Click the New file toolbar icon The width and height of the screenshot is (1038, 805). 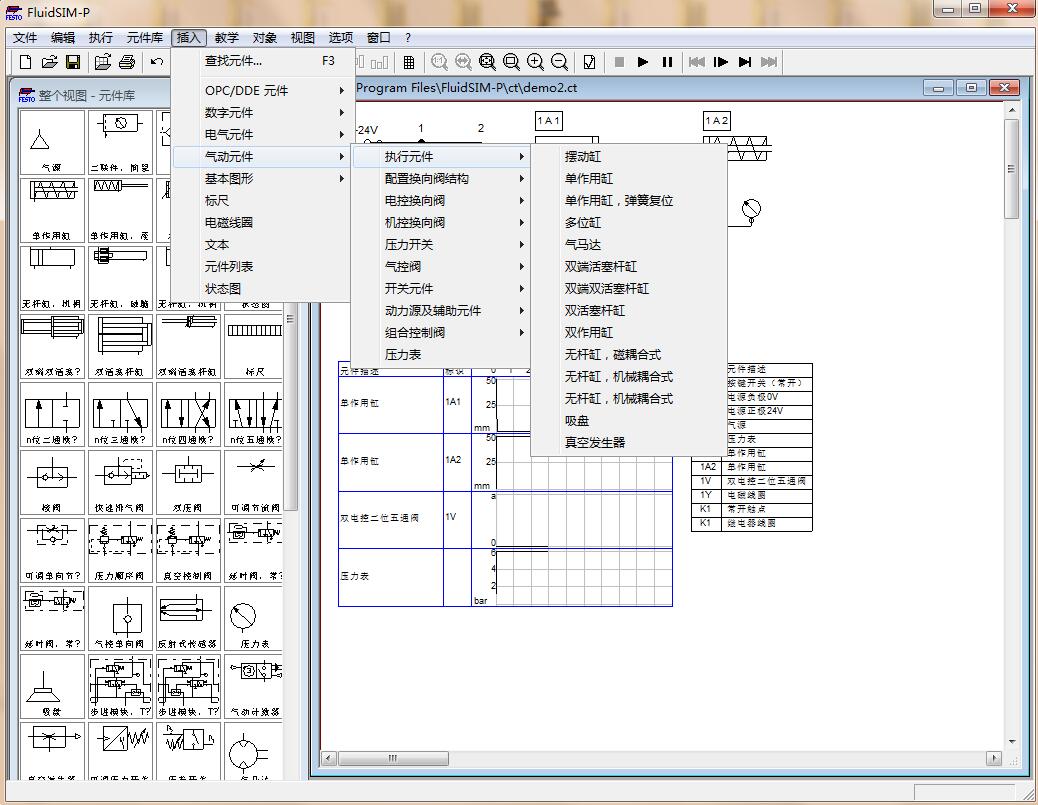25,62
